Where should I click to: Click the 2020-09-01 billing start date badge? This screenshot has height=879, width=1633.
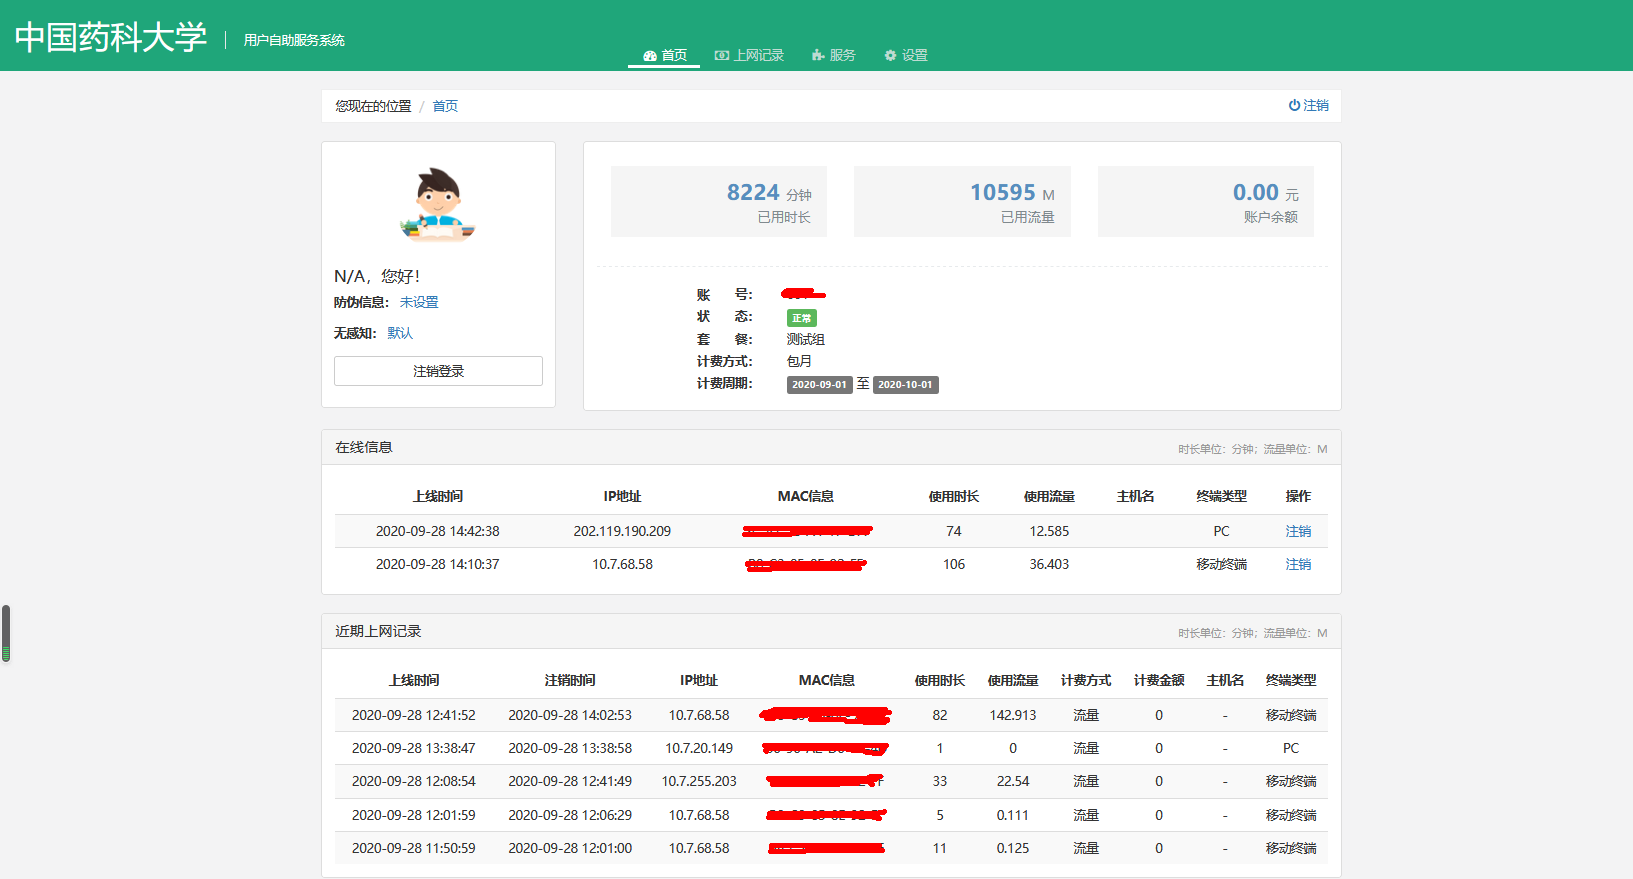click(x=819, y=385)
